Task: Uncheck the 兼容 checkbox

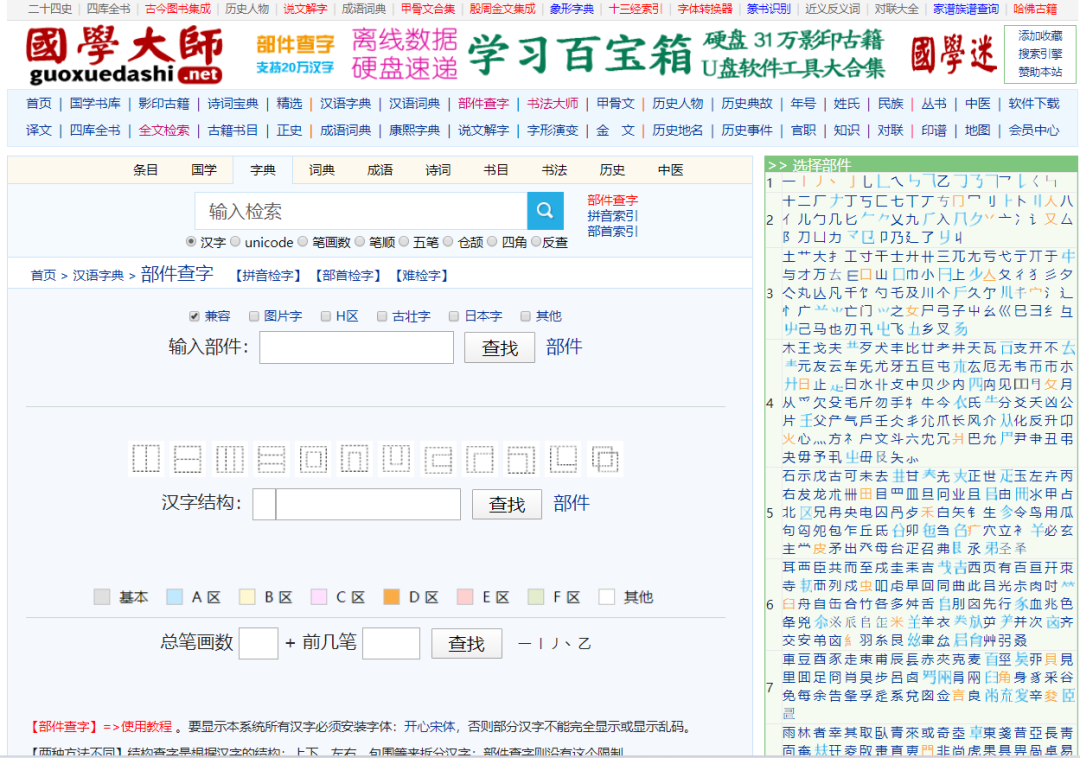Action: click(195, 315)
